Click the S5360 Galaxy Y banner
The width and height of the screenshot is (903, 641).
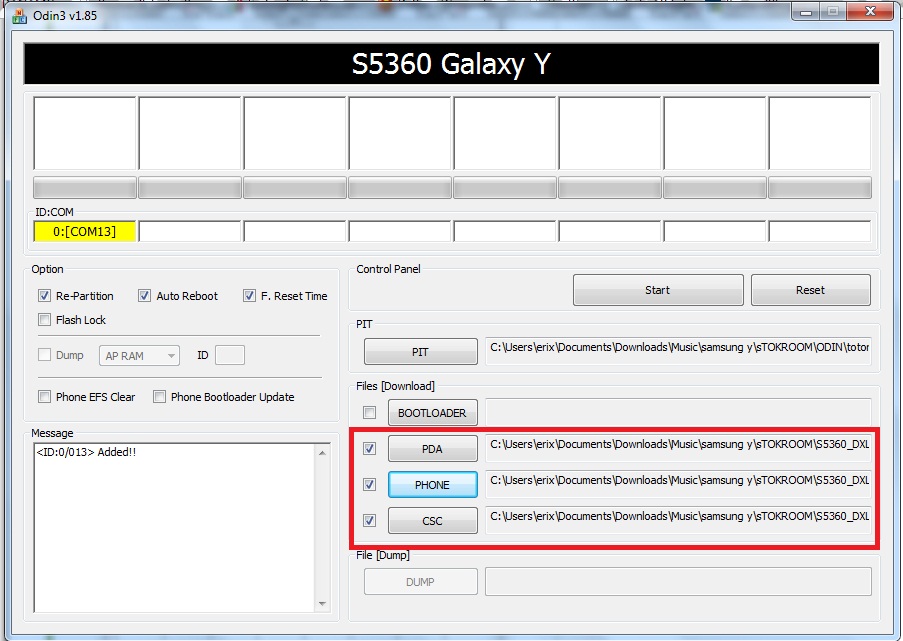452,63
